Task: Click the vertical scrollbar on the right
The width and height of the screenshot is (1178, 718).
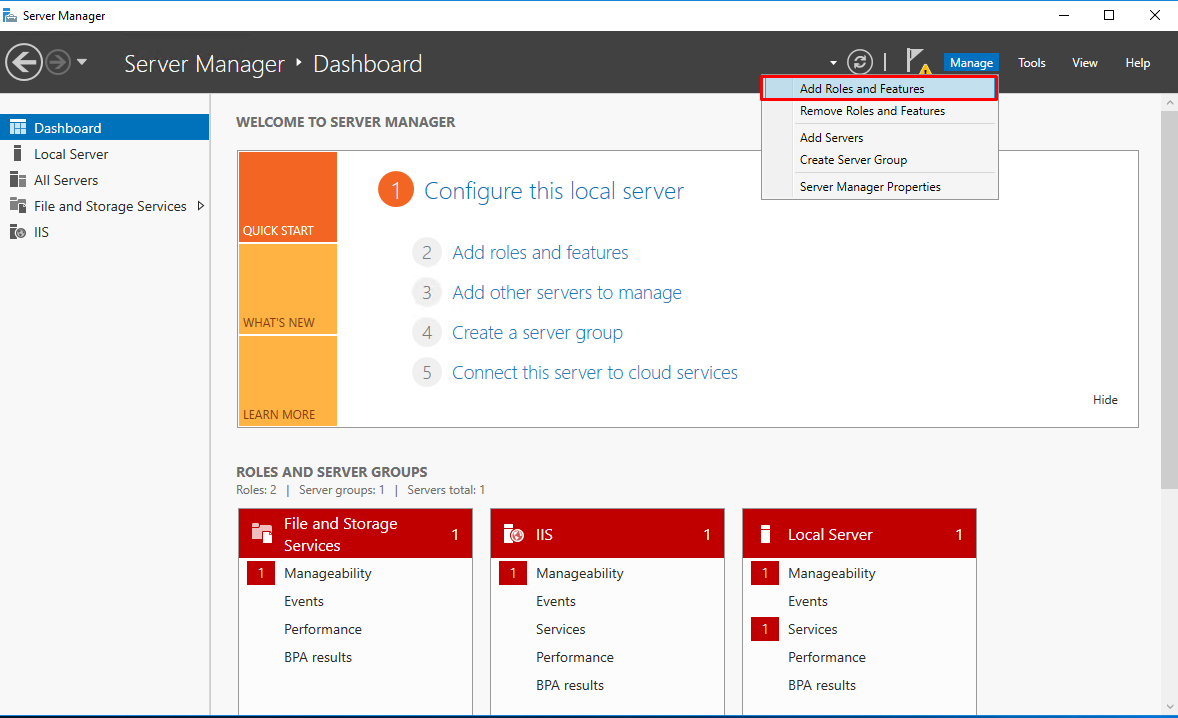Action: [x=1169, y=300]
